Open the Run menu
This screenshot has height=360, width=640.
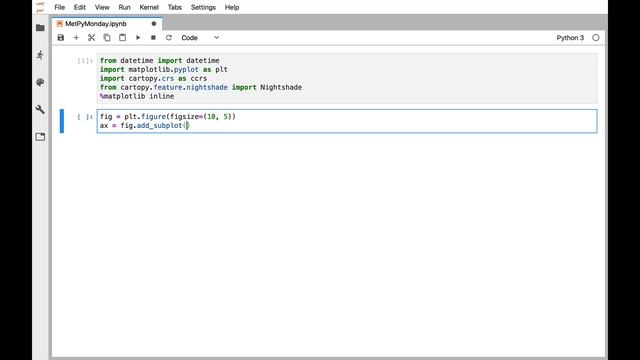(124, 7)
